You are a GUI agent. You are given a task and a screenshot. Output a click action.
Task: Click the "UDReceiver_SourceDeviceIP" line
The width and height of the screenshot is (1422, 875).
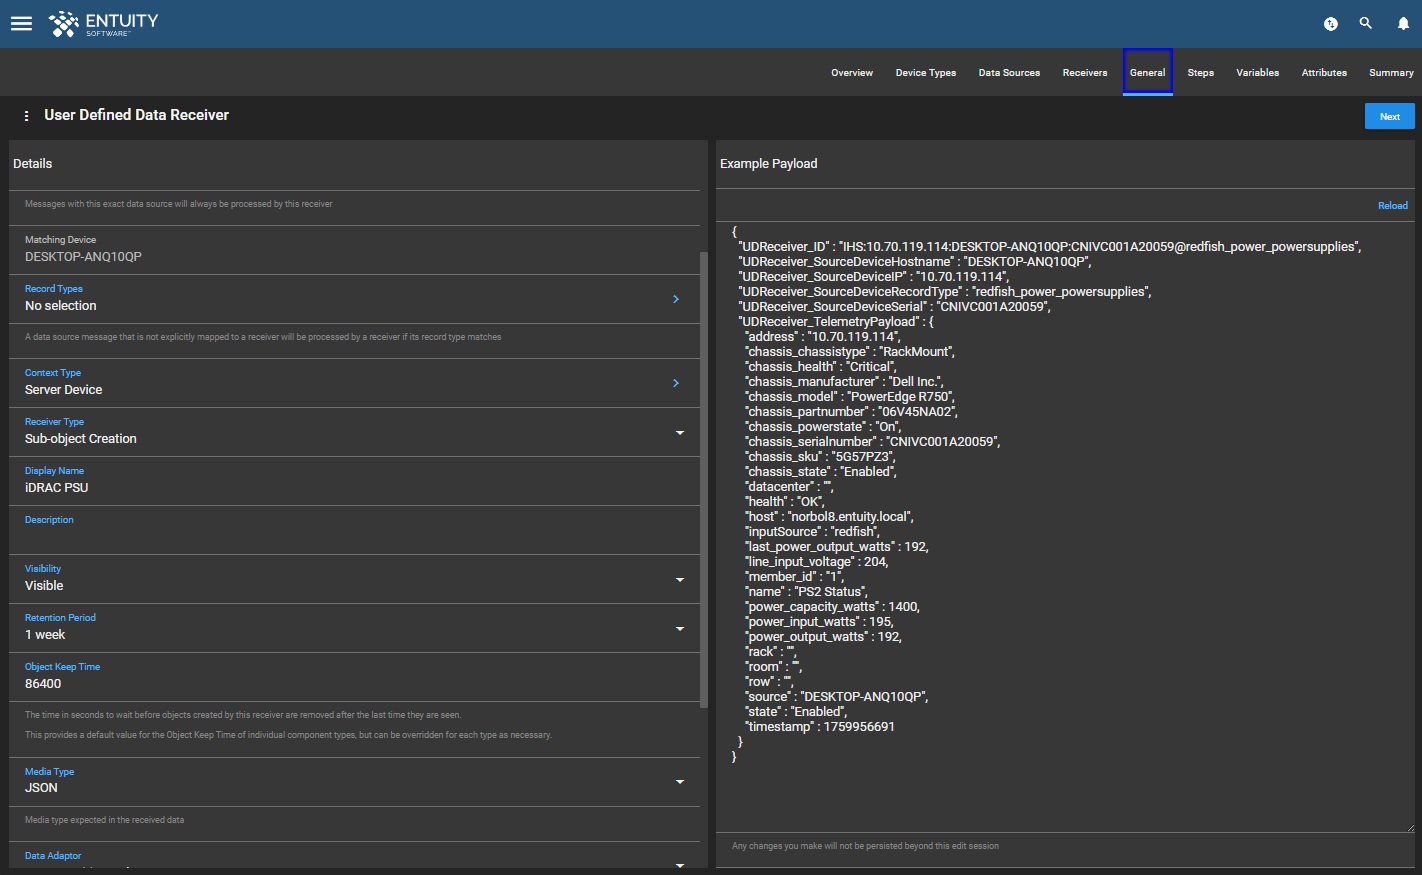coord(874,277)
